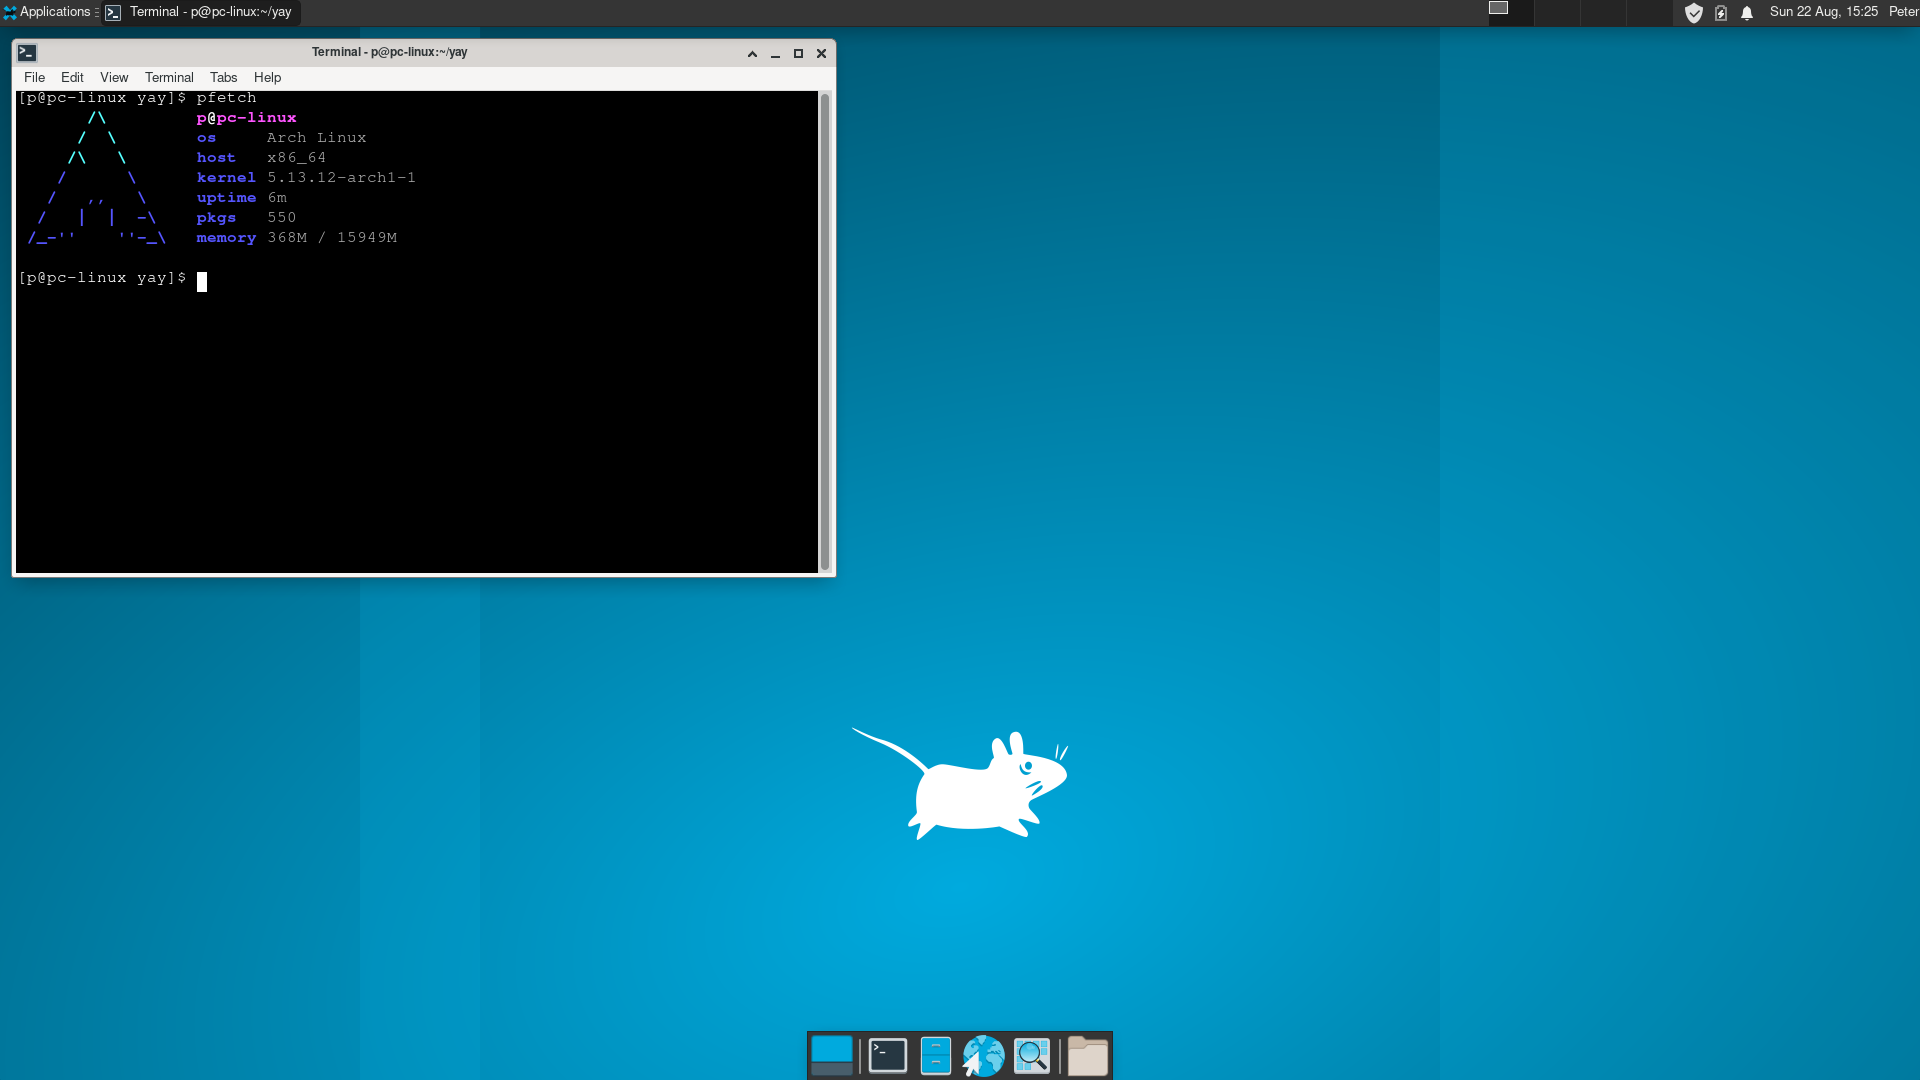Click the workspace switcher in the top panel

click(x=1580, y=12)
